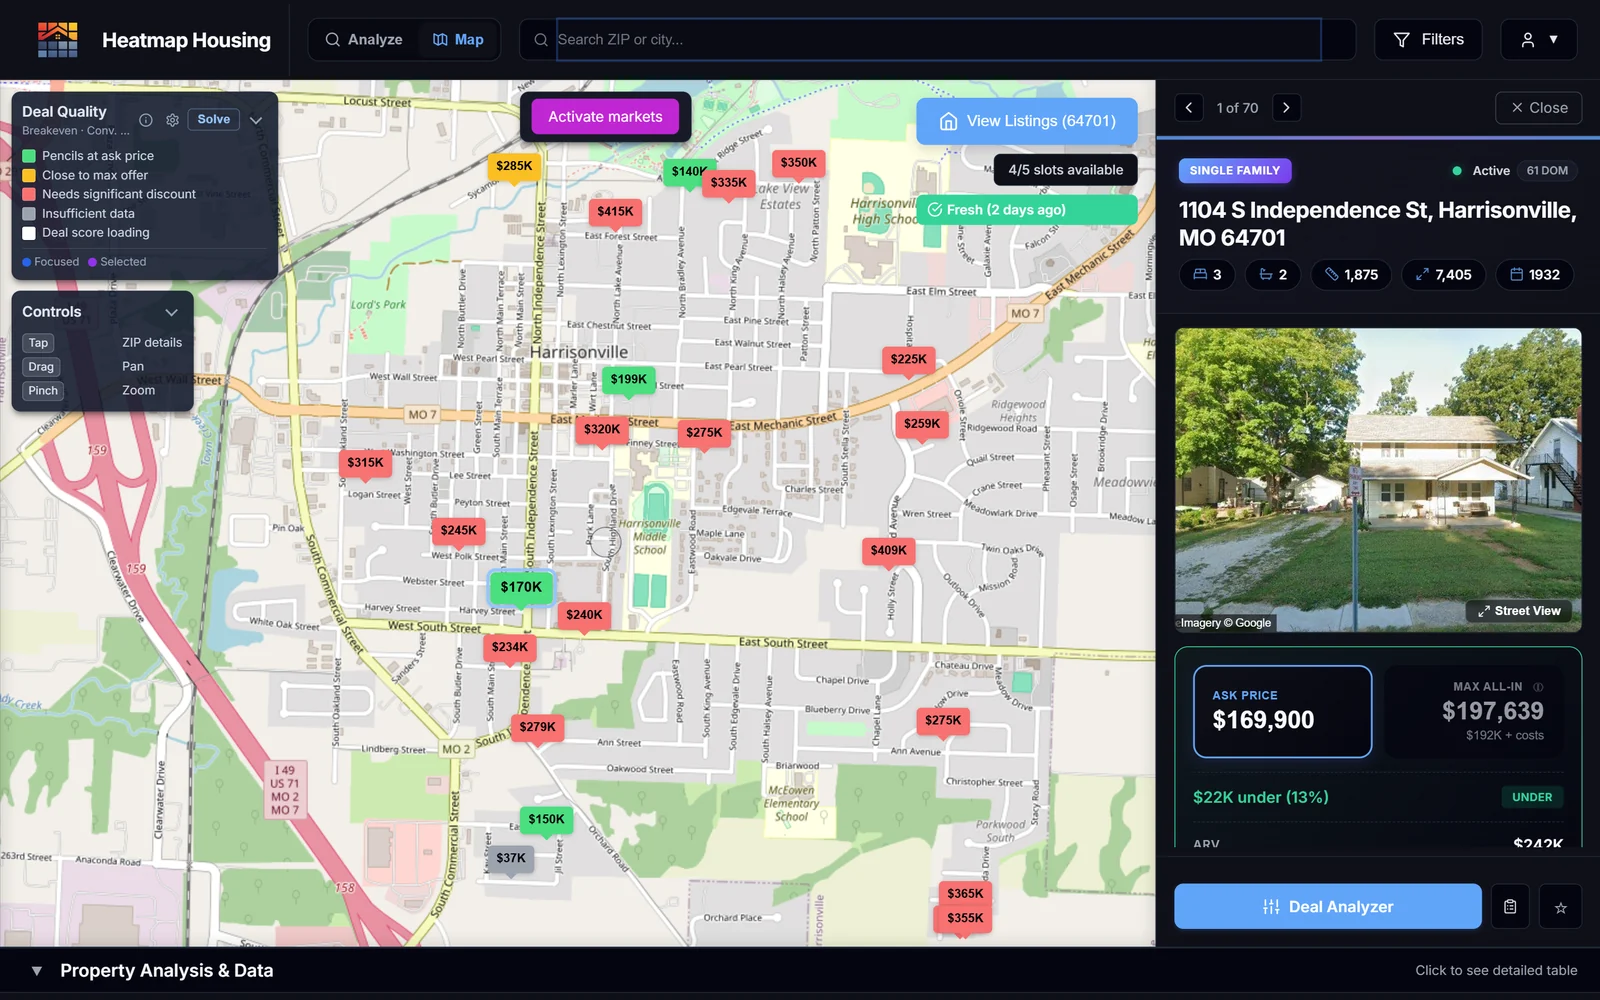
Task: Click the clipboard notes icon
Action: click(x=1510, y=907)
